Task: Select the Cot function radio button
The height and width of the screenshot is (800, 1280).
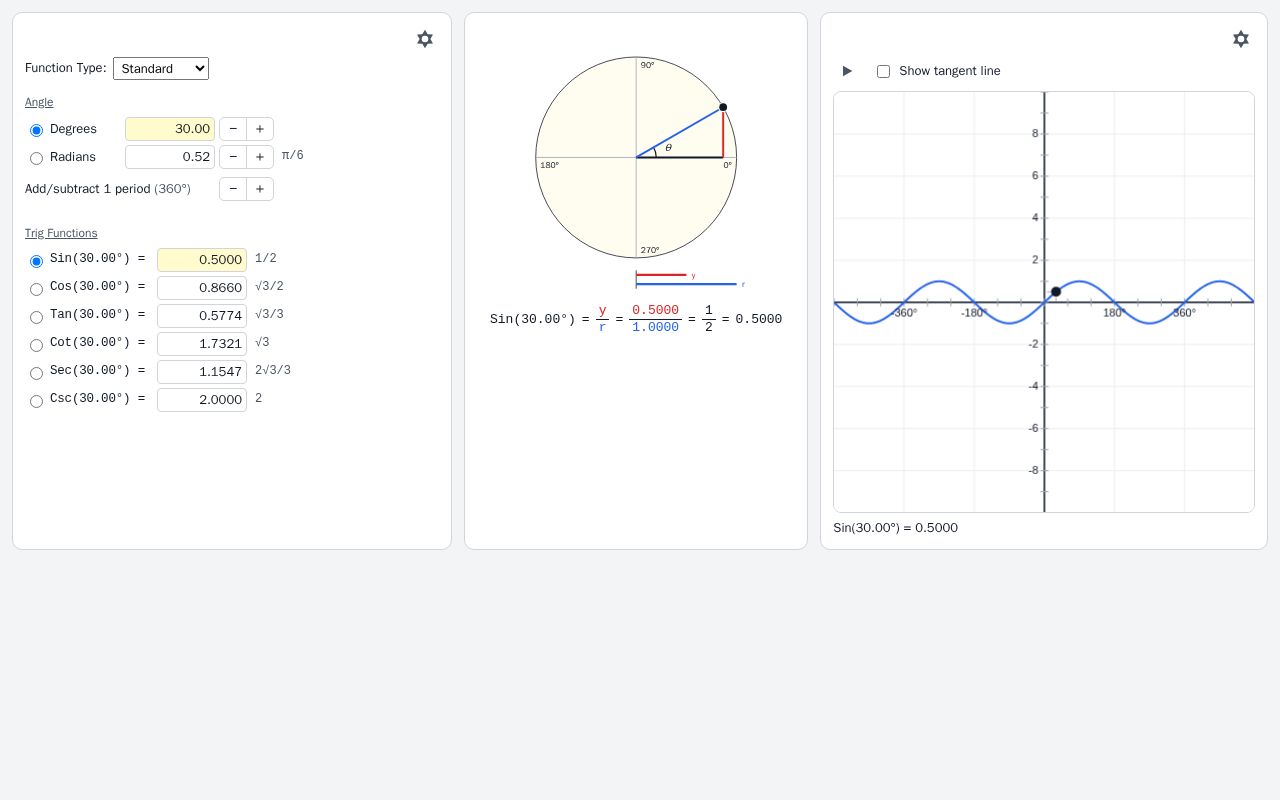Action: (37, 345)
